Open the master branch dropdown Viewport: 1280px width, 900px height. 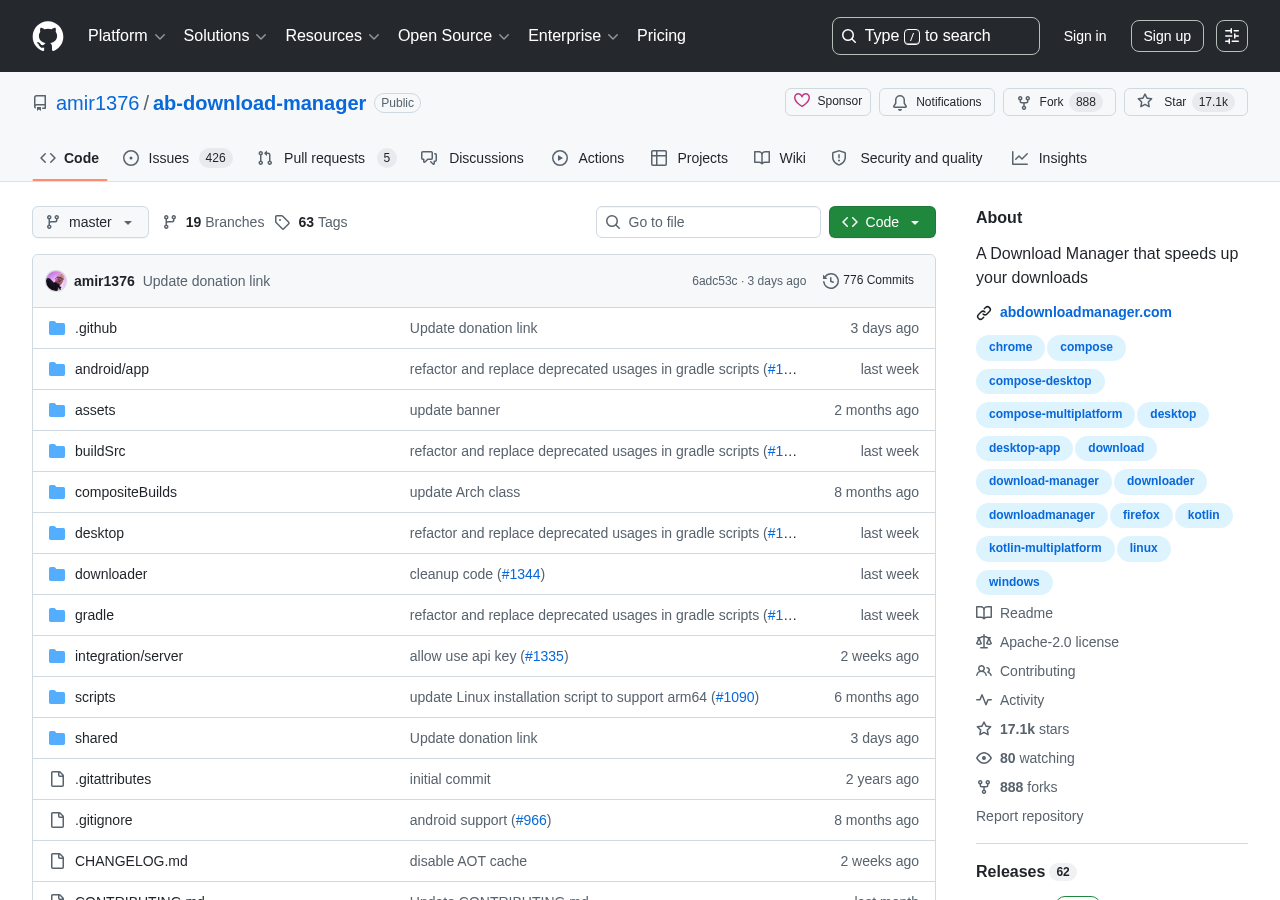coord(90,222)
